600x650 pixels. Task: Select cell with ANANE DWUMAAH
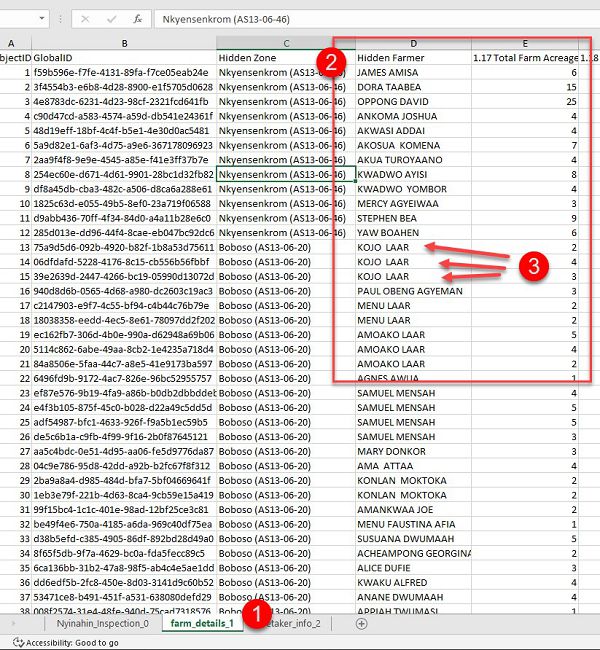click(413, 597)
